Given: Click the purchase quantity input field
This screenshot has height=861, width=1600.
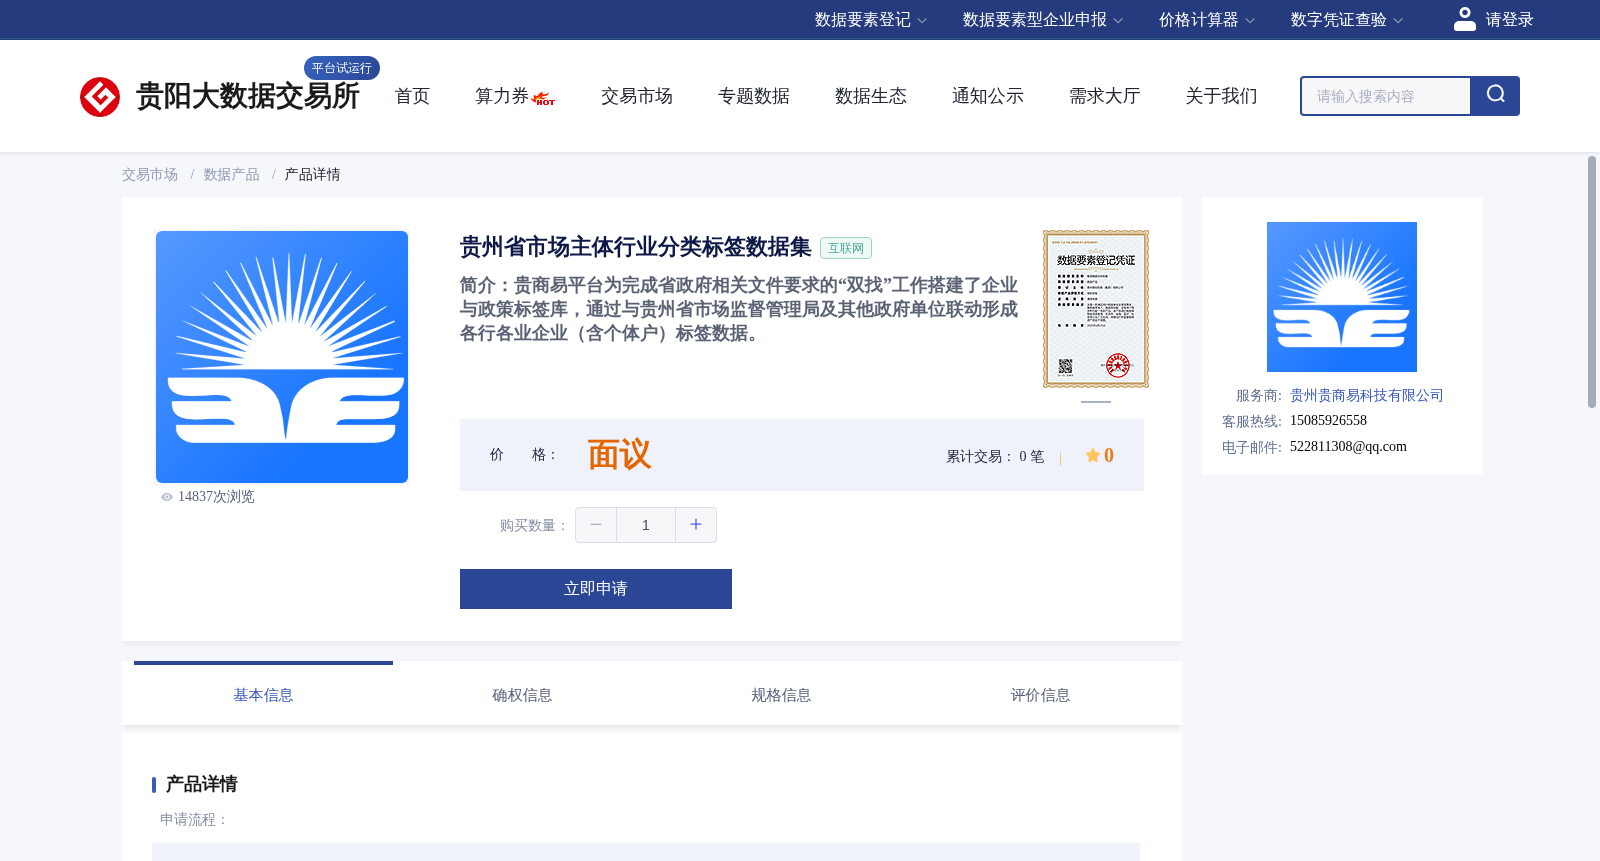Looking at the screenshot, I should 646,525.
